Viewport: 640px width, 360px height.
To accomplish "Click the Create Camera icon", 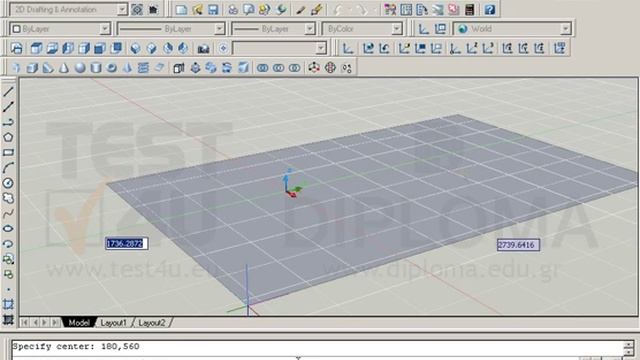I will pyautogui.click(x=203, y=48).
